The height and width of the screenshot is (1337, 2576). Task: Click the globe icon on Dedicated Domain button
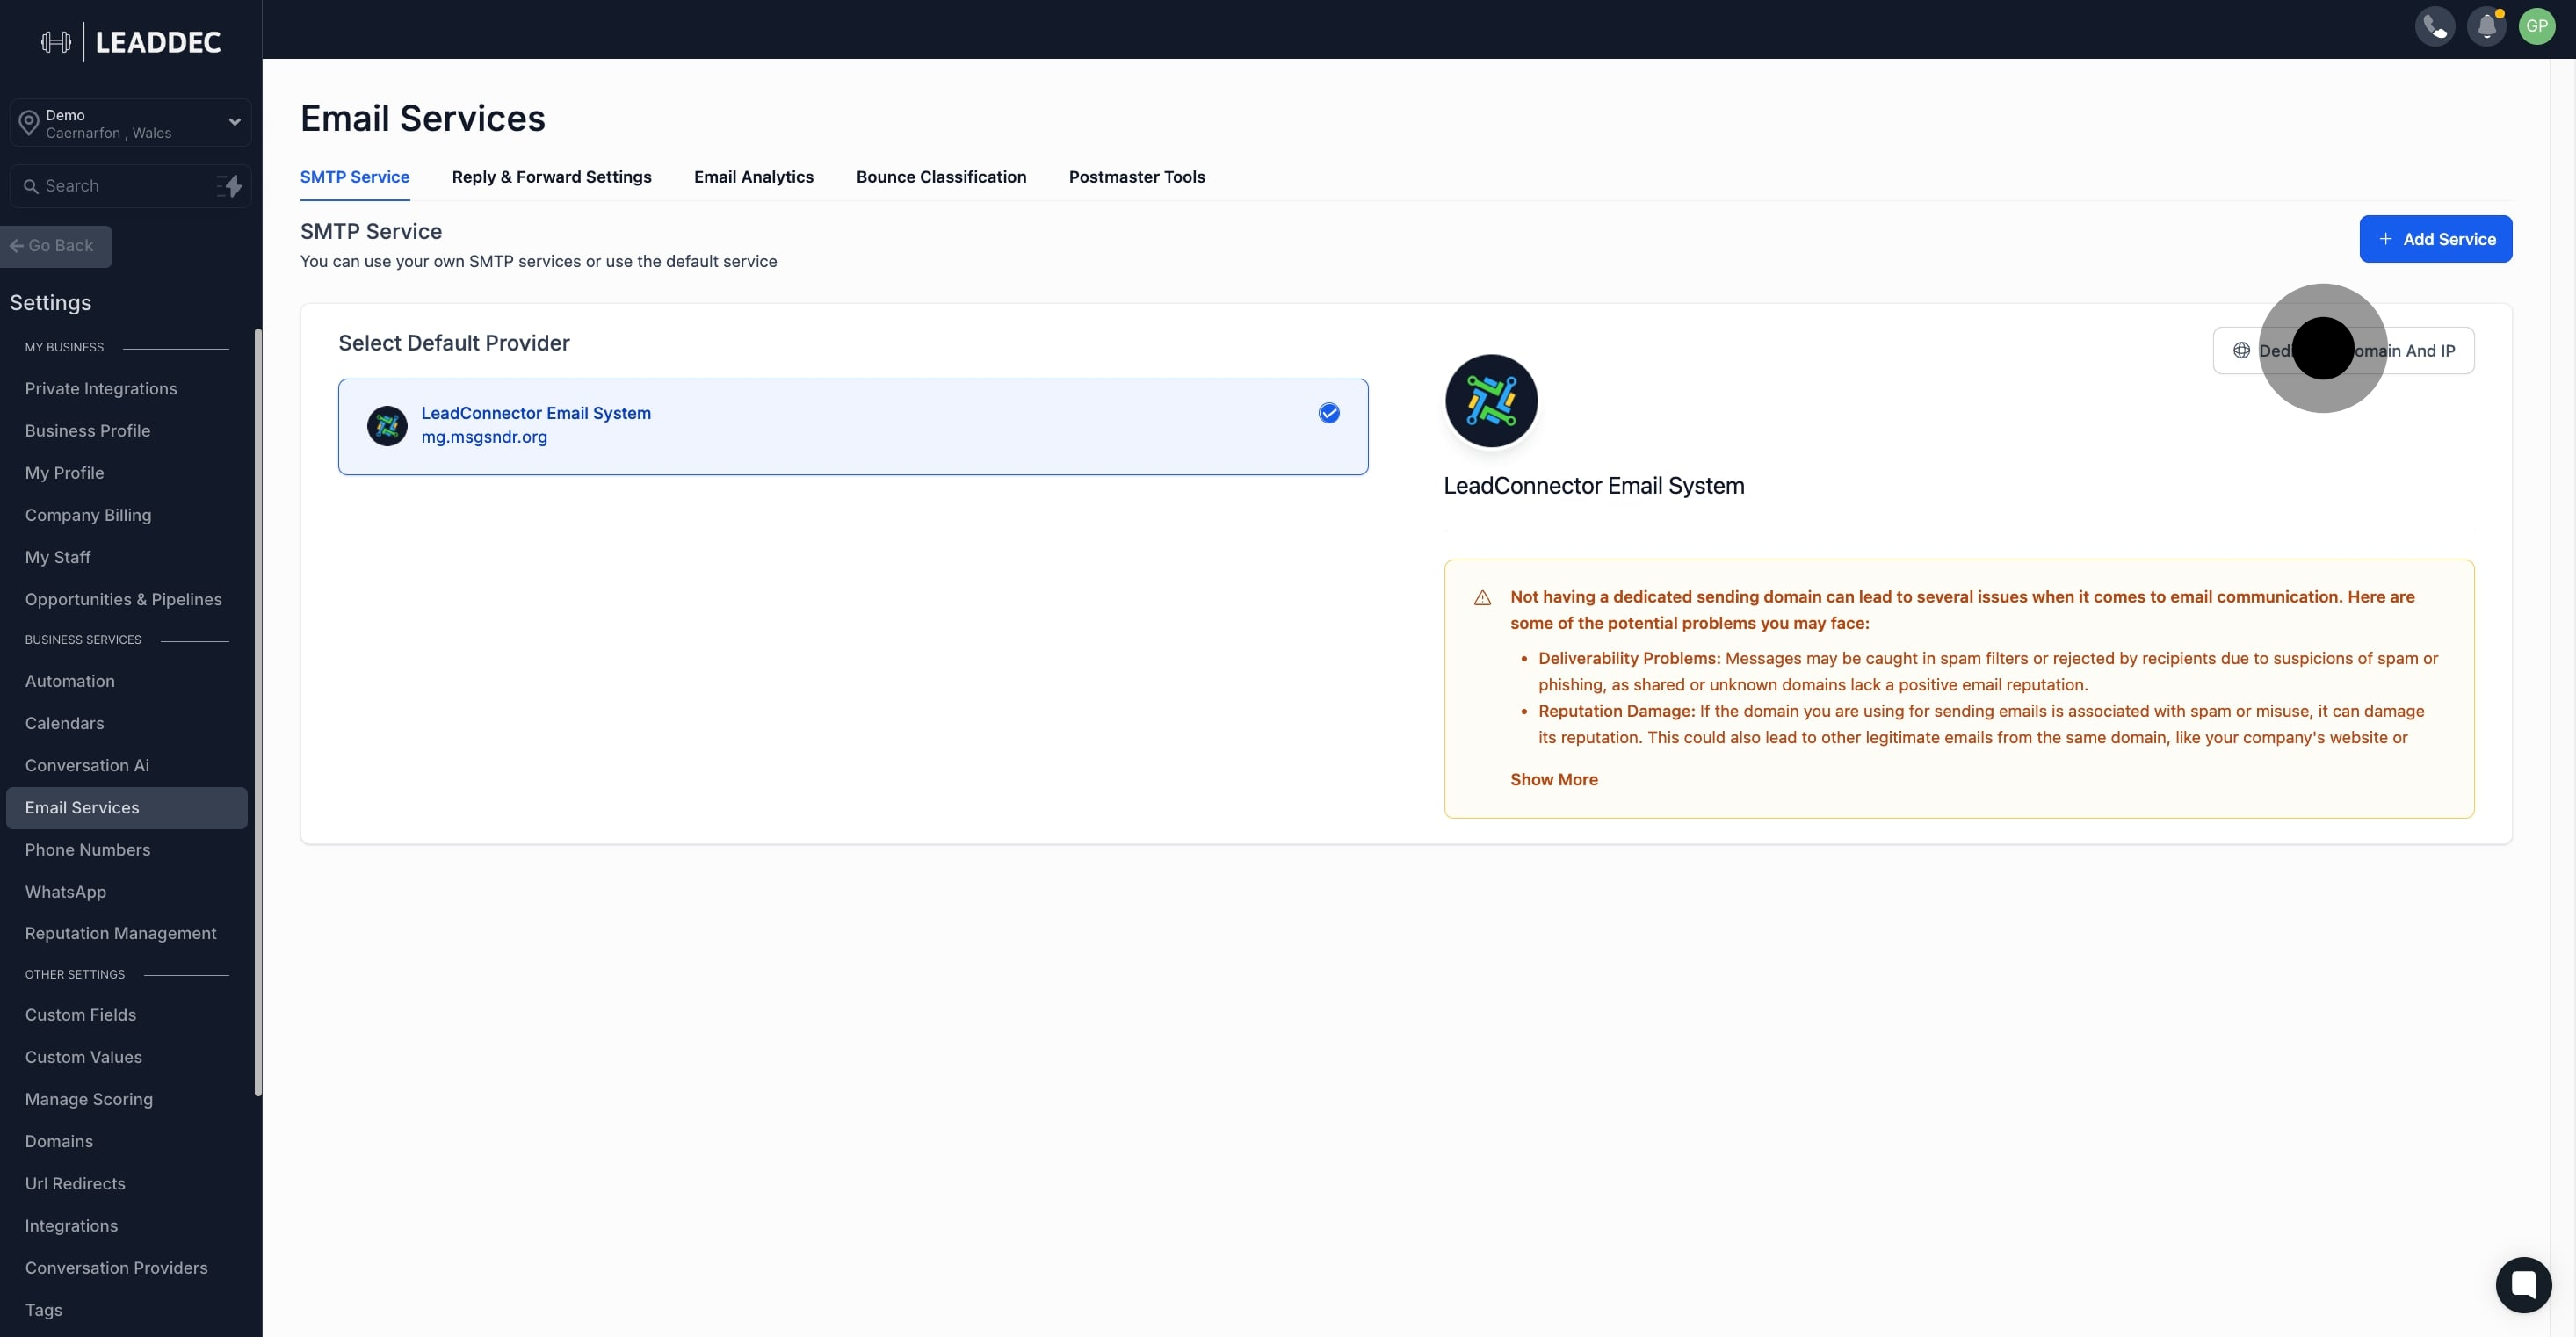point(2241,350)
